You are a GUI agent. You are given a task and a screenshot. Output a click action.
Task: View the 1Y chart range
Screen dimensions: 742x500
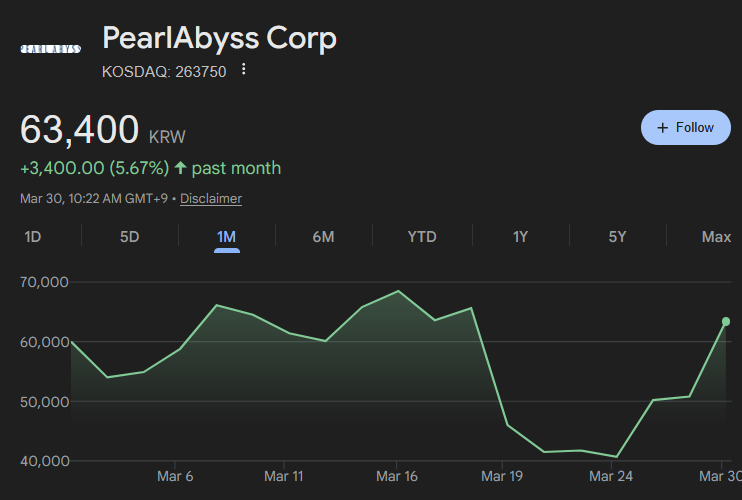tap(520, 237)
